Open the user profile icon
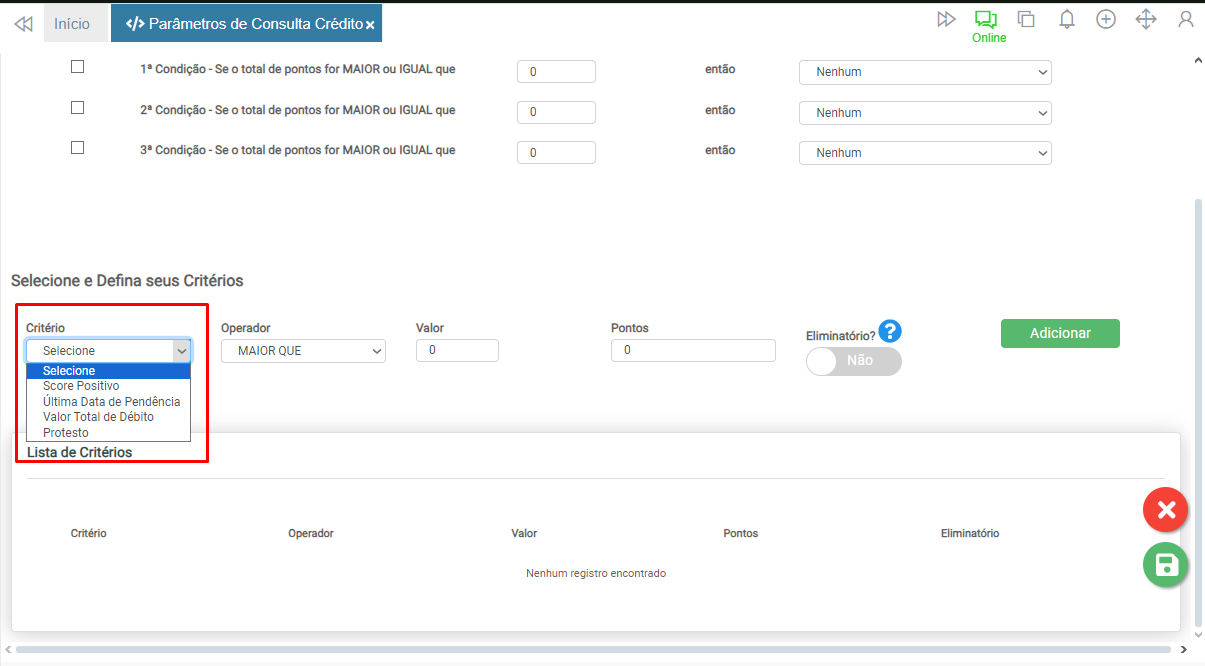This screenshot has width=1205, height=666. pos(1186,19)
